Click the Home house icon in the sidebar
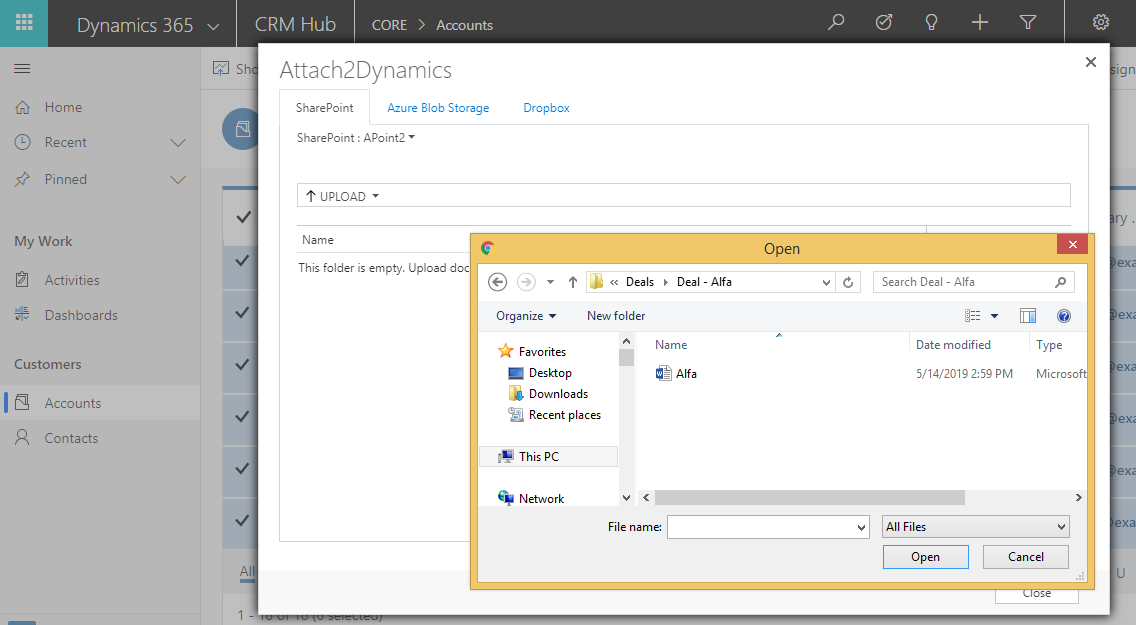 point(22,107)
